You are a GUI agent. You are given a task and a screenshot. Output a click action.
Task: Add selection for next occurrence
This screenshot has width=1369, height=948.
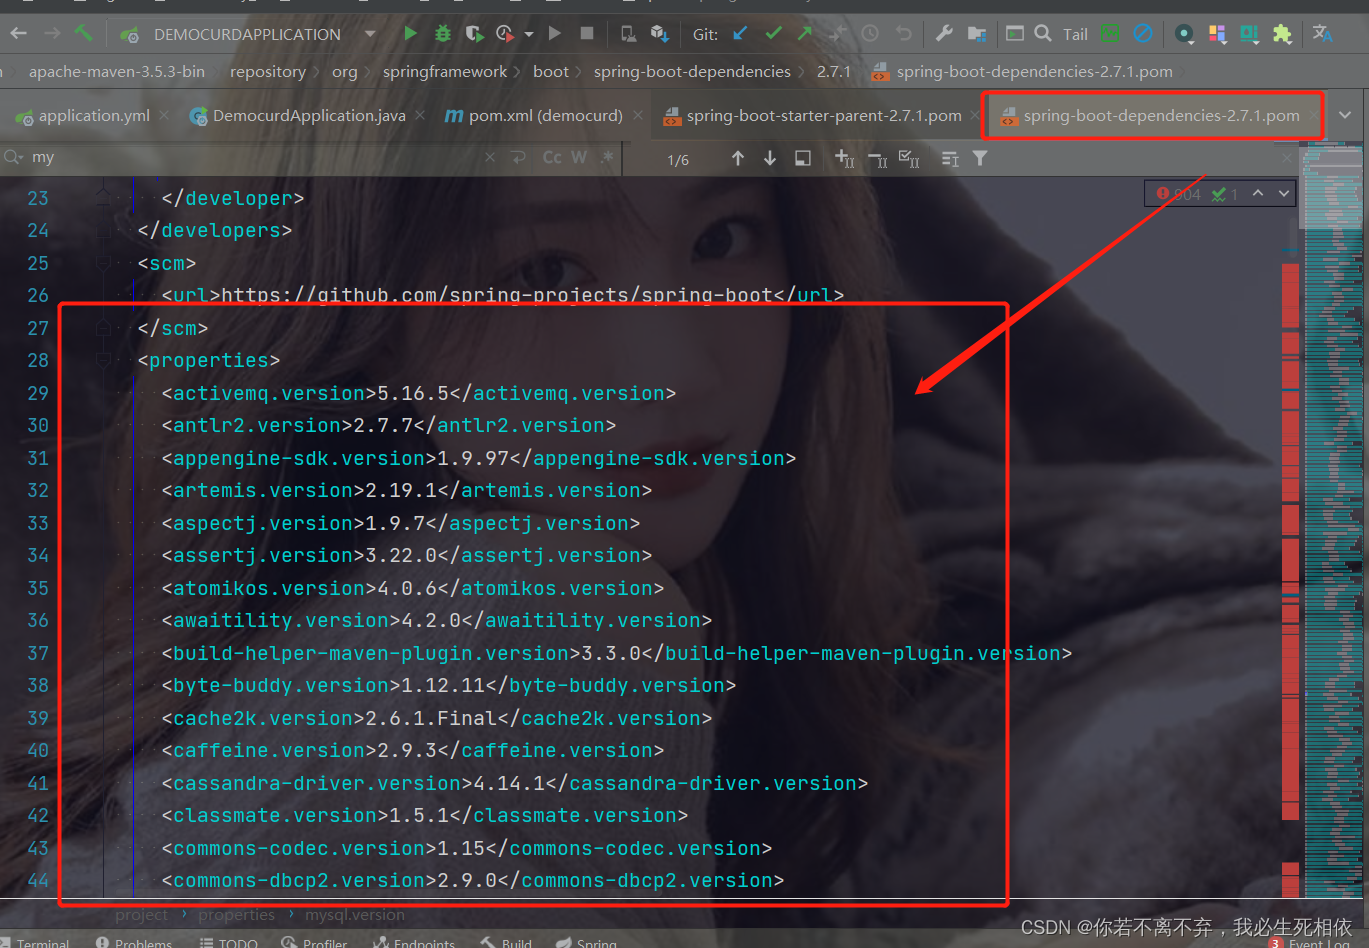(x=845, y=158)
